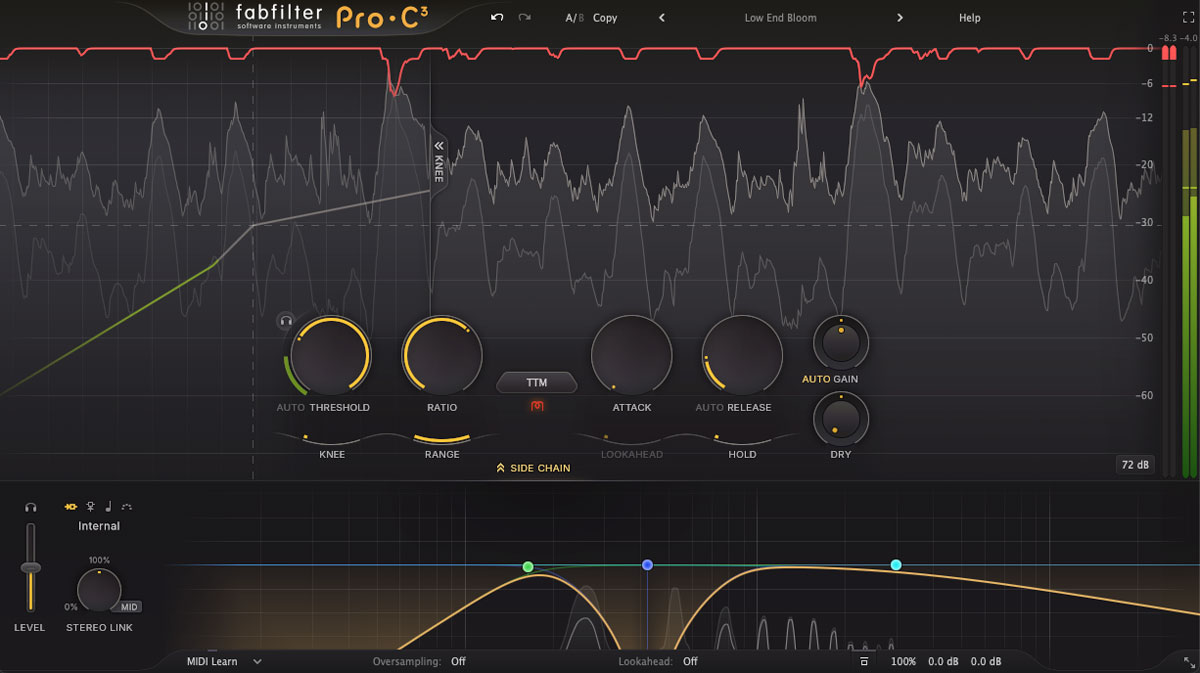Click the first 0.0 dB value
Image resolution: width=1200 pixels, height=673 pixels.
pos(943,662)
